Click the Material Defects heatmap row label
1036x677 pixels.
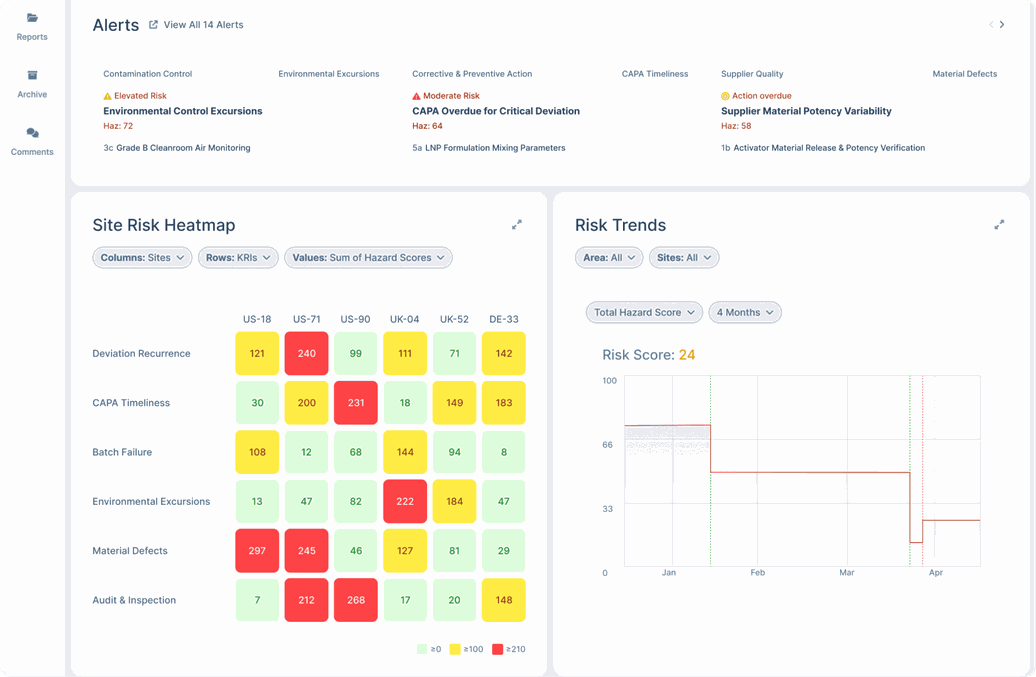[x=130, y=551]
